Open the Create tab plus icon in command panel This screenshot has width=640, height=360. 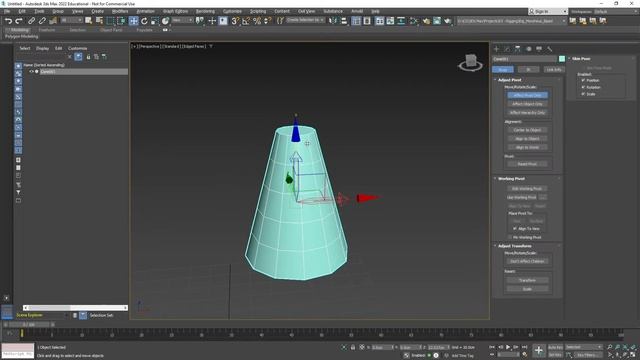[497, 49]
